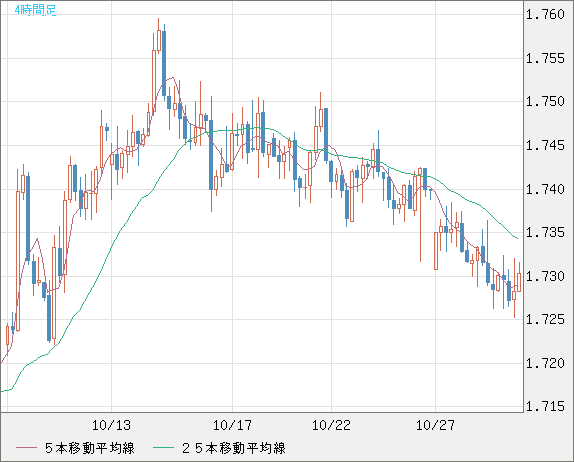574x462 pixels.
Task: Click the 10/22 date axis label
Action: (x=331, y=425)
